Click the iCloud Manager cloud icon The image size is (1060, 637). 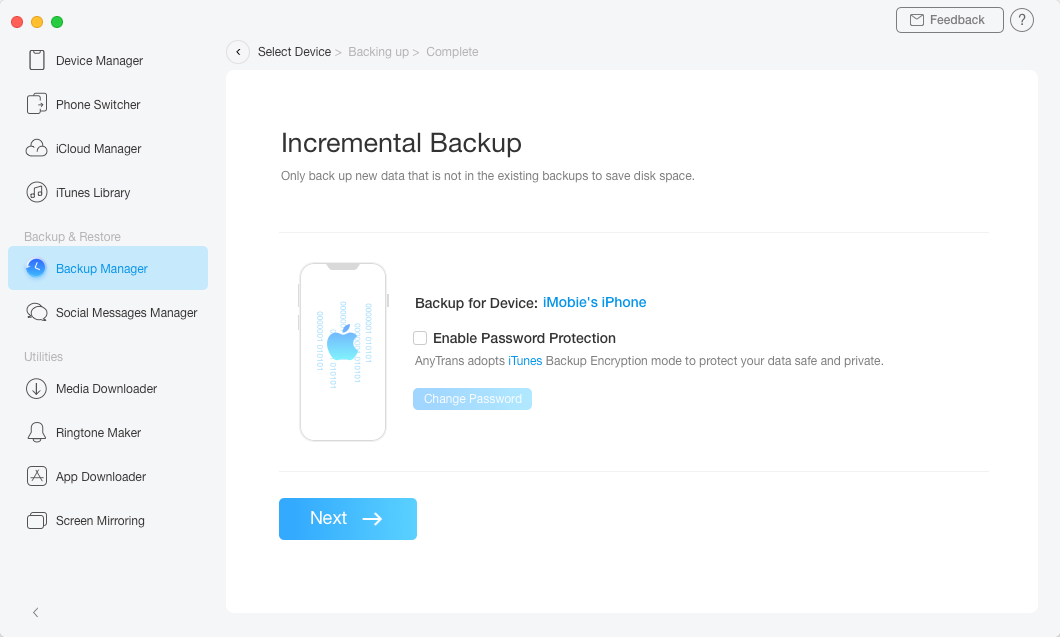point(37,149)
